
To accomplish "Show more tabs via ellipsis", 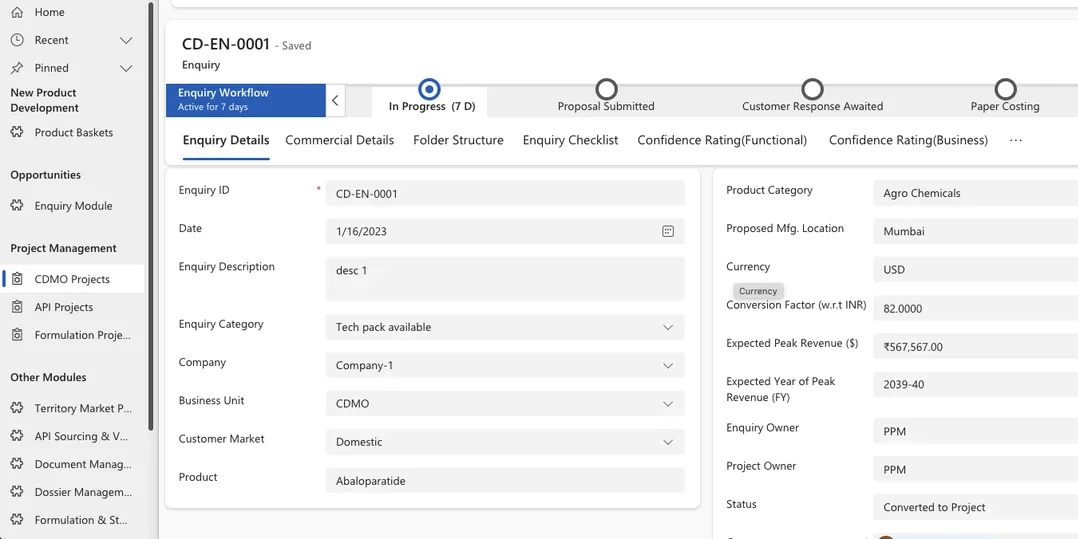I will click(x=1015, y=140).
